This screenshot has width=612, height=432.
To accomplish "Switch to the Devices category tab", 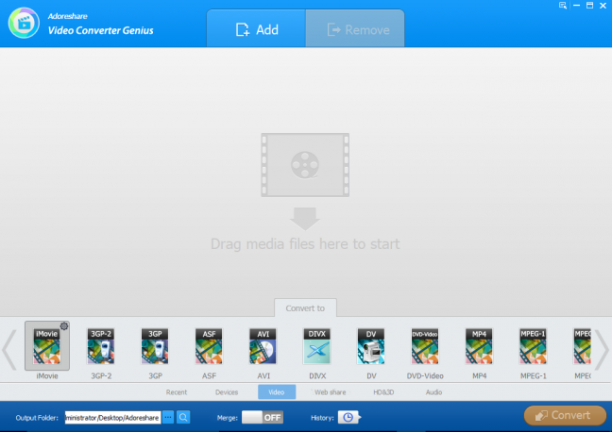I will coord(226,392).
